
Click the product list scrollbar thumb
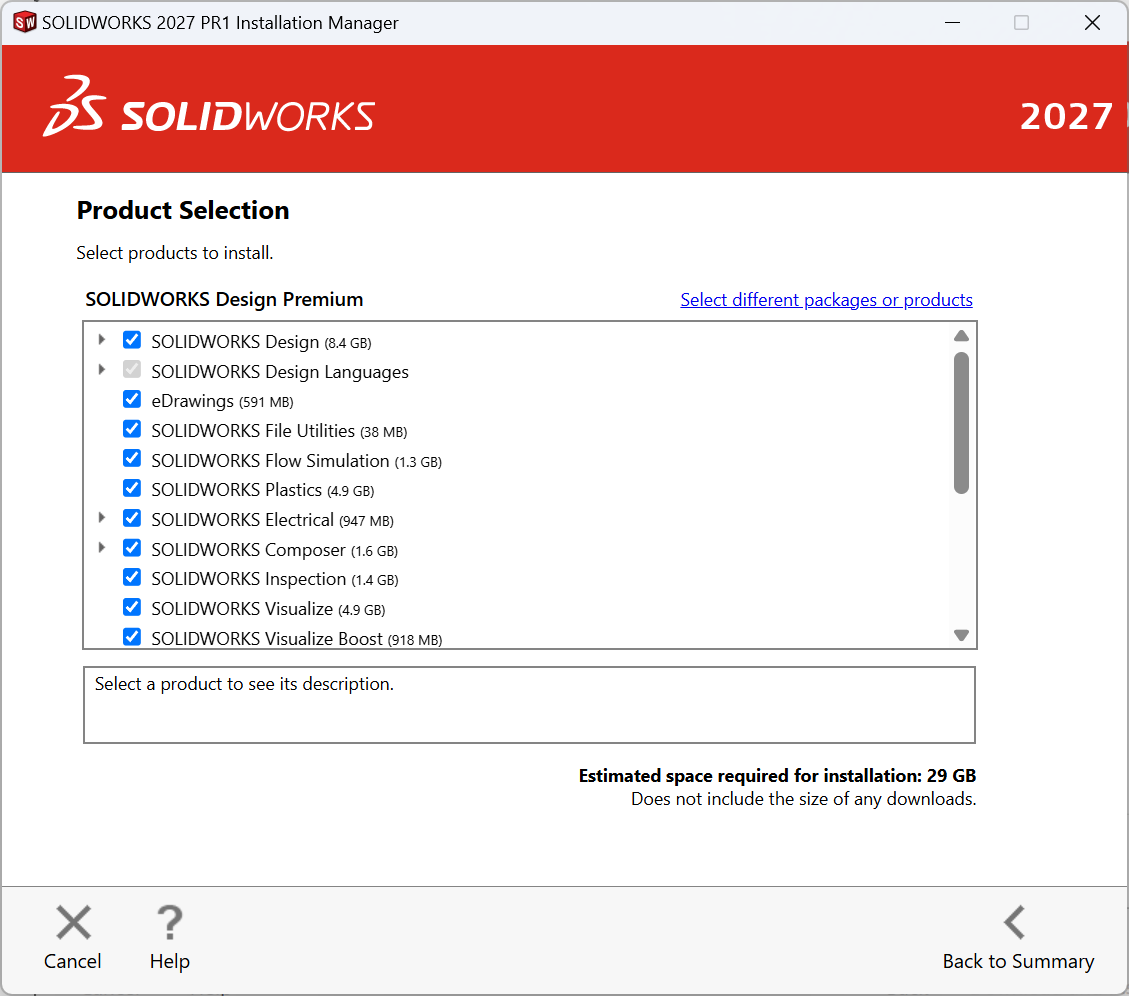click(x=961, y=423)
